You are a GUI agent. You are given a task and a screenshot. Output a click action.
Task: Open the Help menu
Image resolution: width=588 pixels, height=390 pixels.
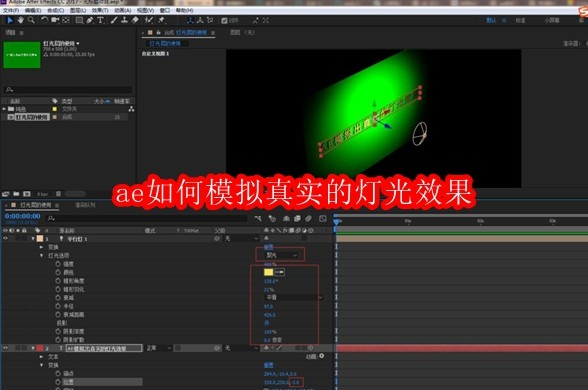pyautogui.click(x=184, y=10)
